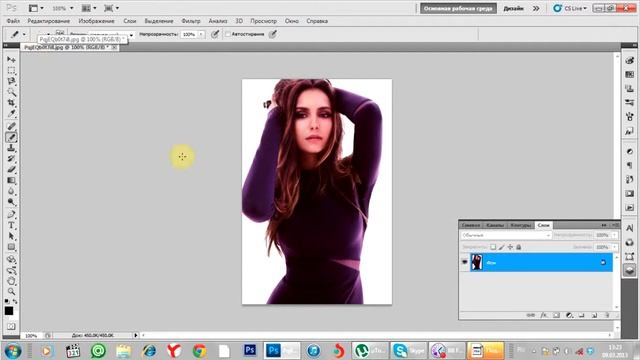Select the Фон layer thumbnail

point(476,262)
